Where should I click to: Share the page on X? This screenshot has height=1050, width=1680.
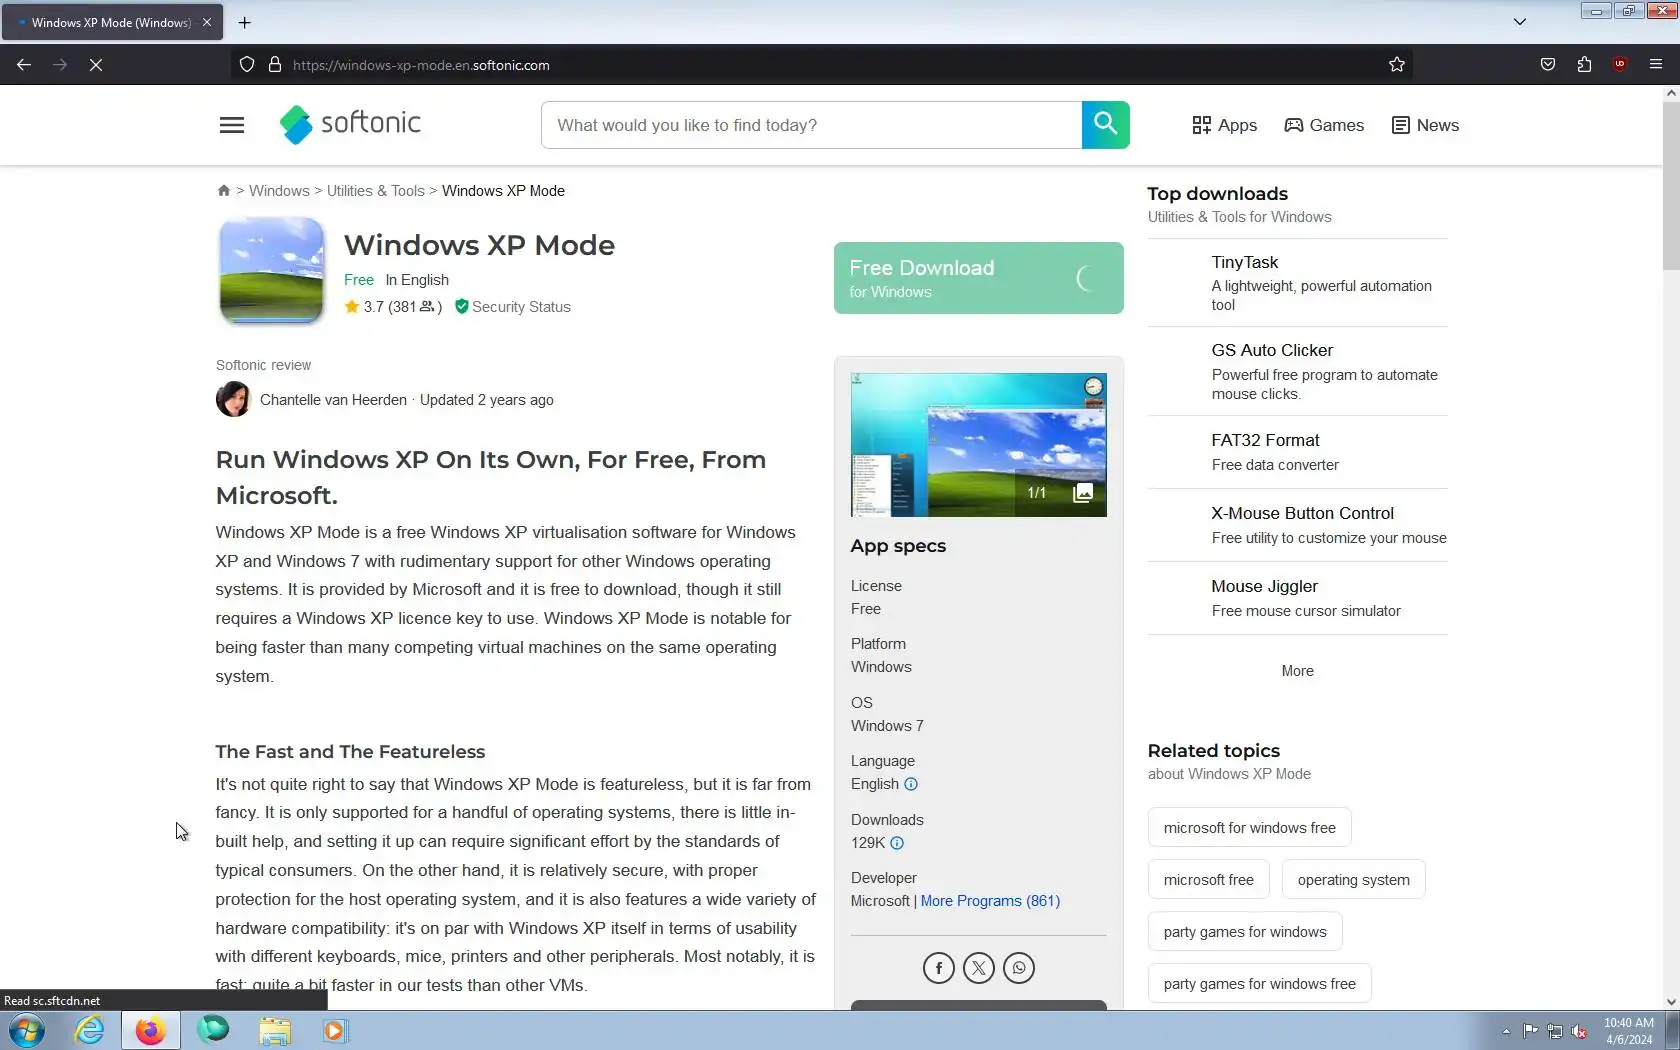pos(978,968)
